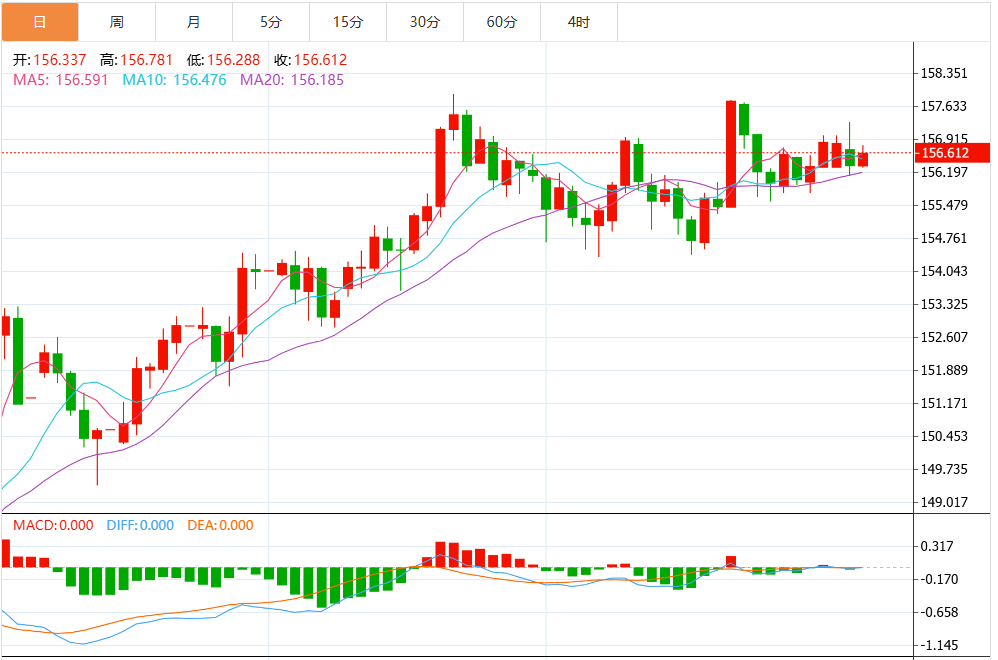Click the MA5: 156.591 indicator label

60,80
